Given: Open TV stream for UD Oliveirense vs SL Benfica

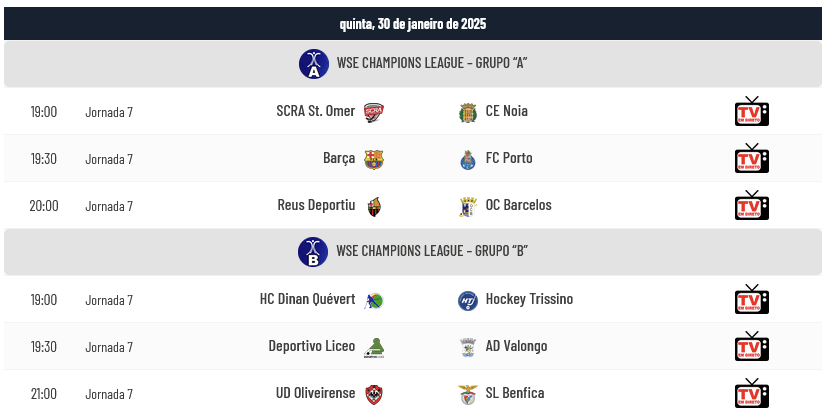Looking at the screenshot, I should [x=751, y=394].
